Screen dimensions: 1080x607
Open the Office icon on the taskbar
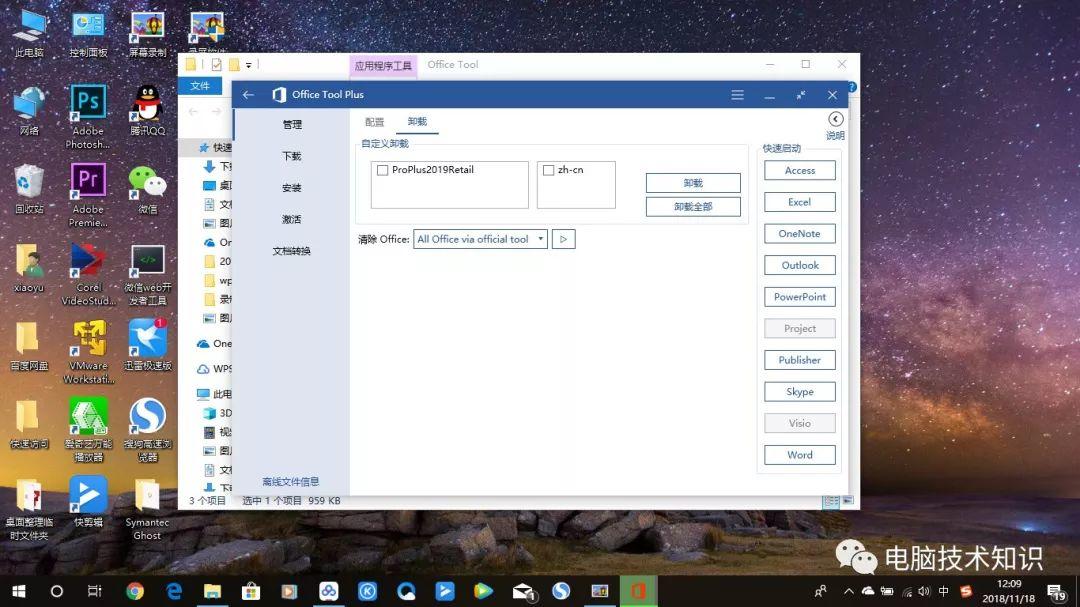(x=638, y=591)
